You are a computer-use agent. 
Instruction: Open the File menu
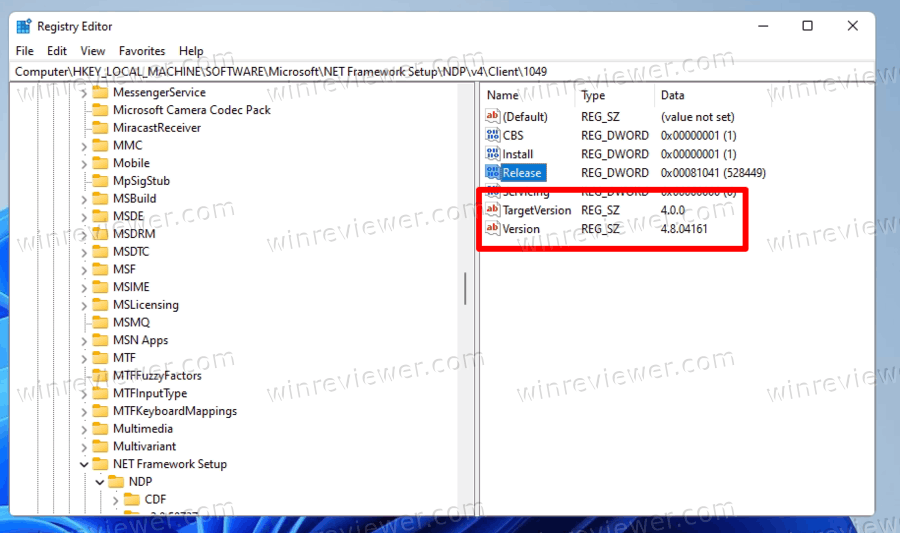tap(24, 51)
